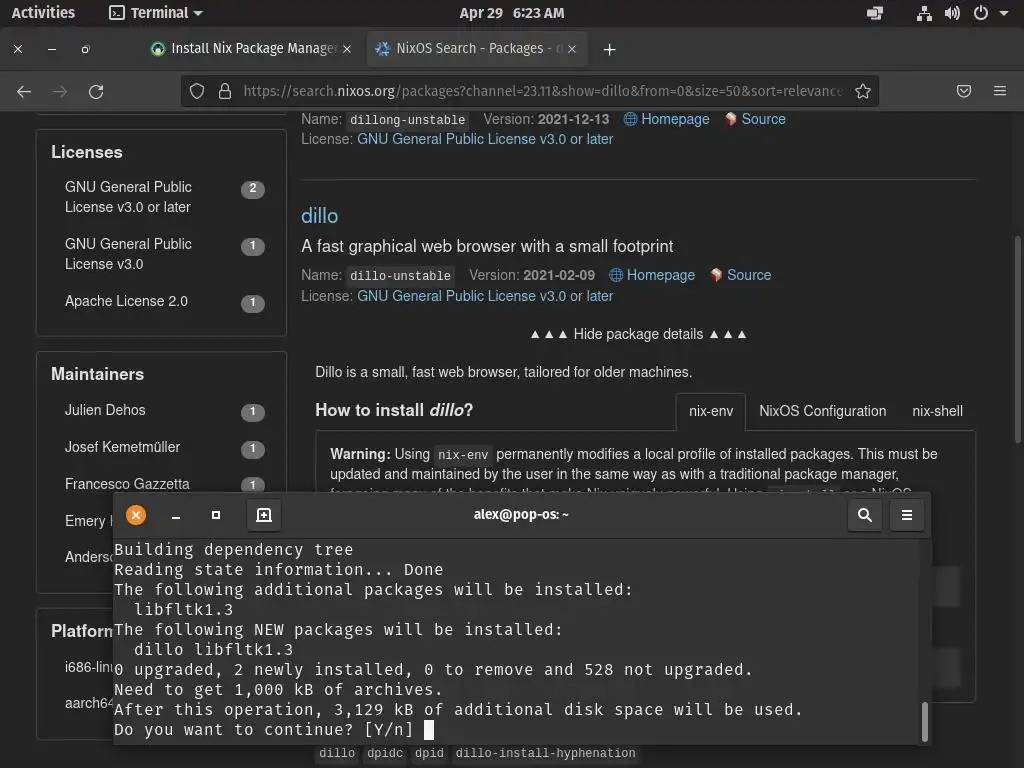Open the Source link for dillo-unstable
The height and width of the screenshot is (768, 1024).
pyautogui.click(x=741, y=275)
